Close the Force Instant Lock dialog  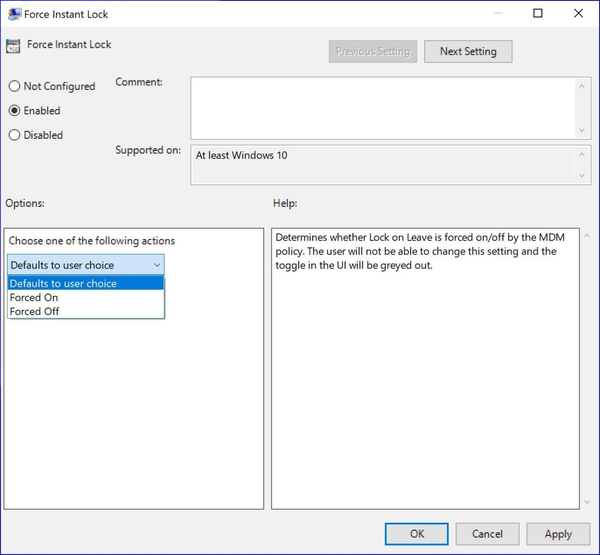pos(578,13)
